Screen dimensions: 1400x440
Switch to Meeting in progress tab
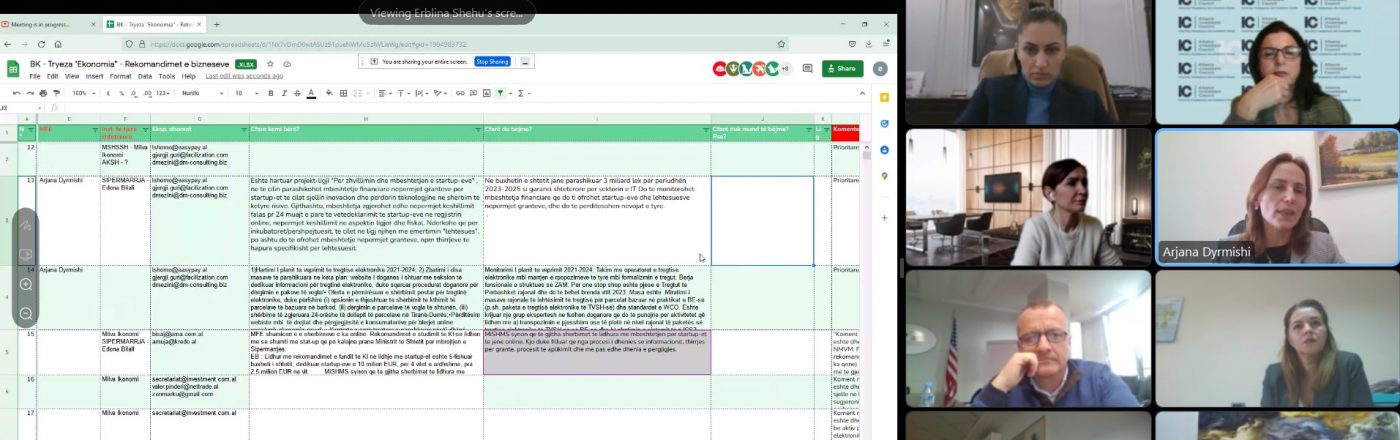[50, 24]
